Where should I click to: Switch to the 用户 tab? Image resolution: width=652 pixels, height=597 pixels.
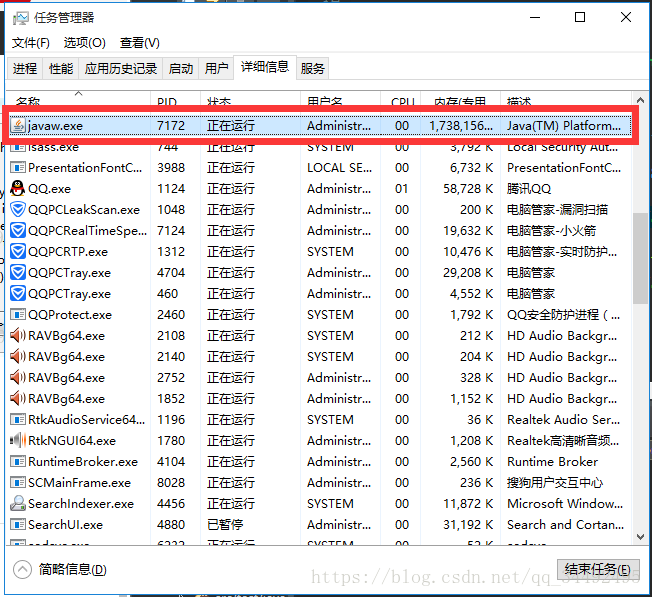click(216, 68)
